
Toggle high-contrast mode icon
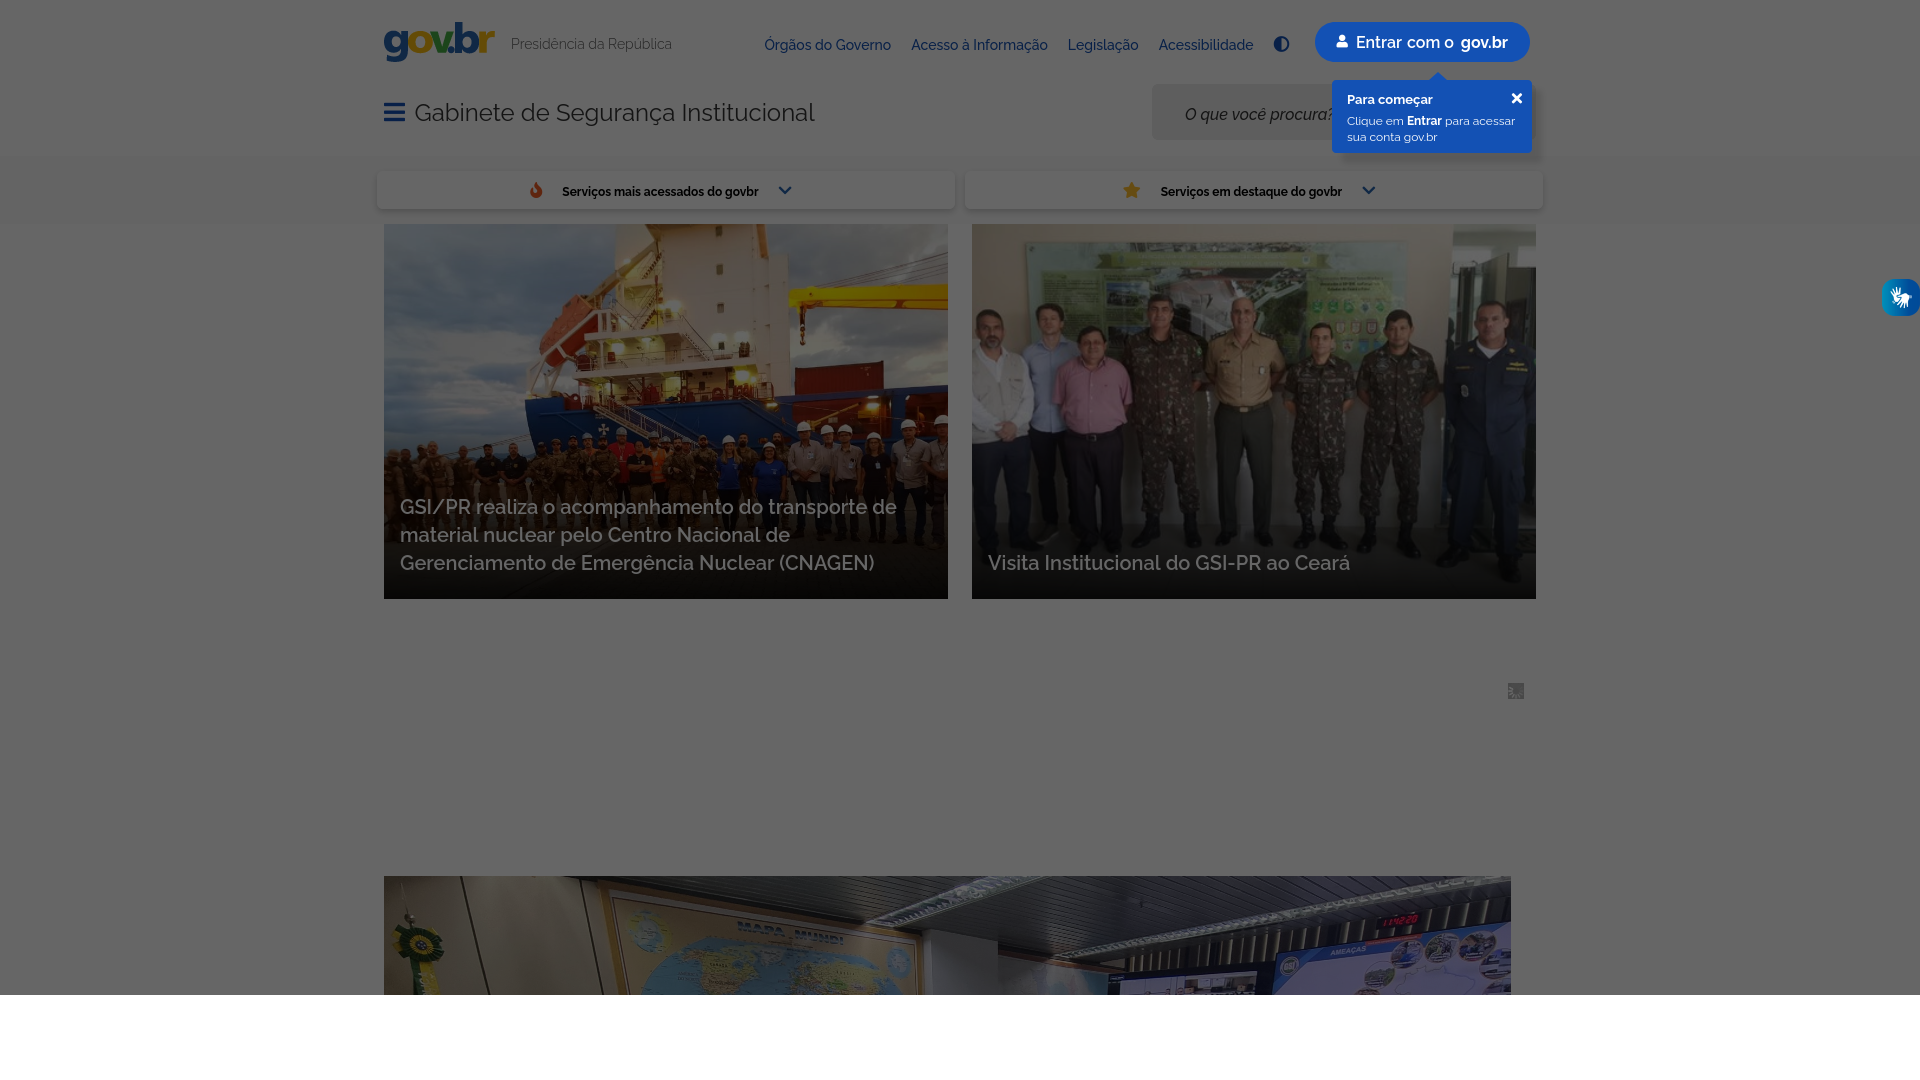(1281, 44)
